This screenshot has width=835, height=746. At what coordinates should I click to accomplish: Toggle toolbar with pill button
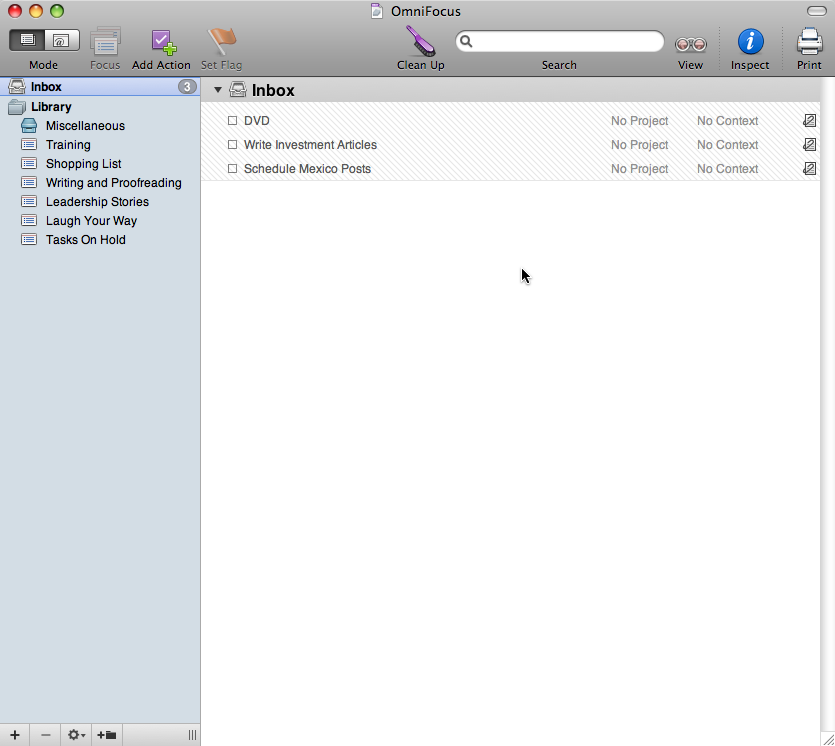click(816, 11)
